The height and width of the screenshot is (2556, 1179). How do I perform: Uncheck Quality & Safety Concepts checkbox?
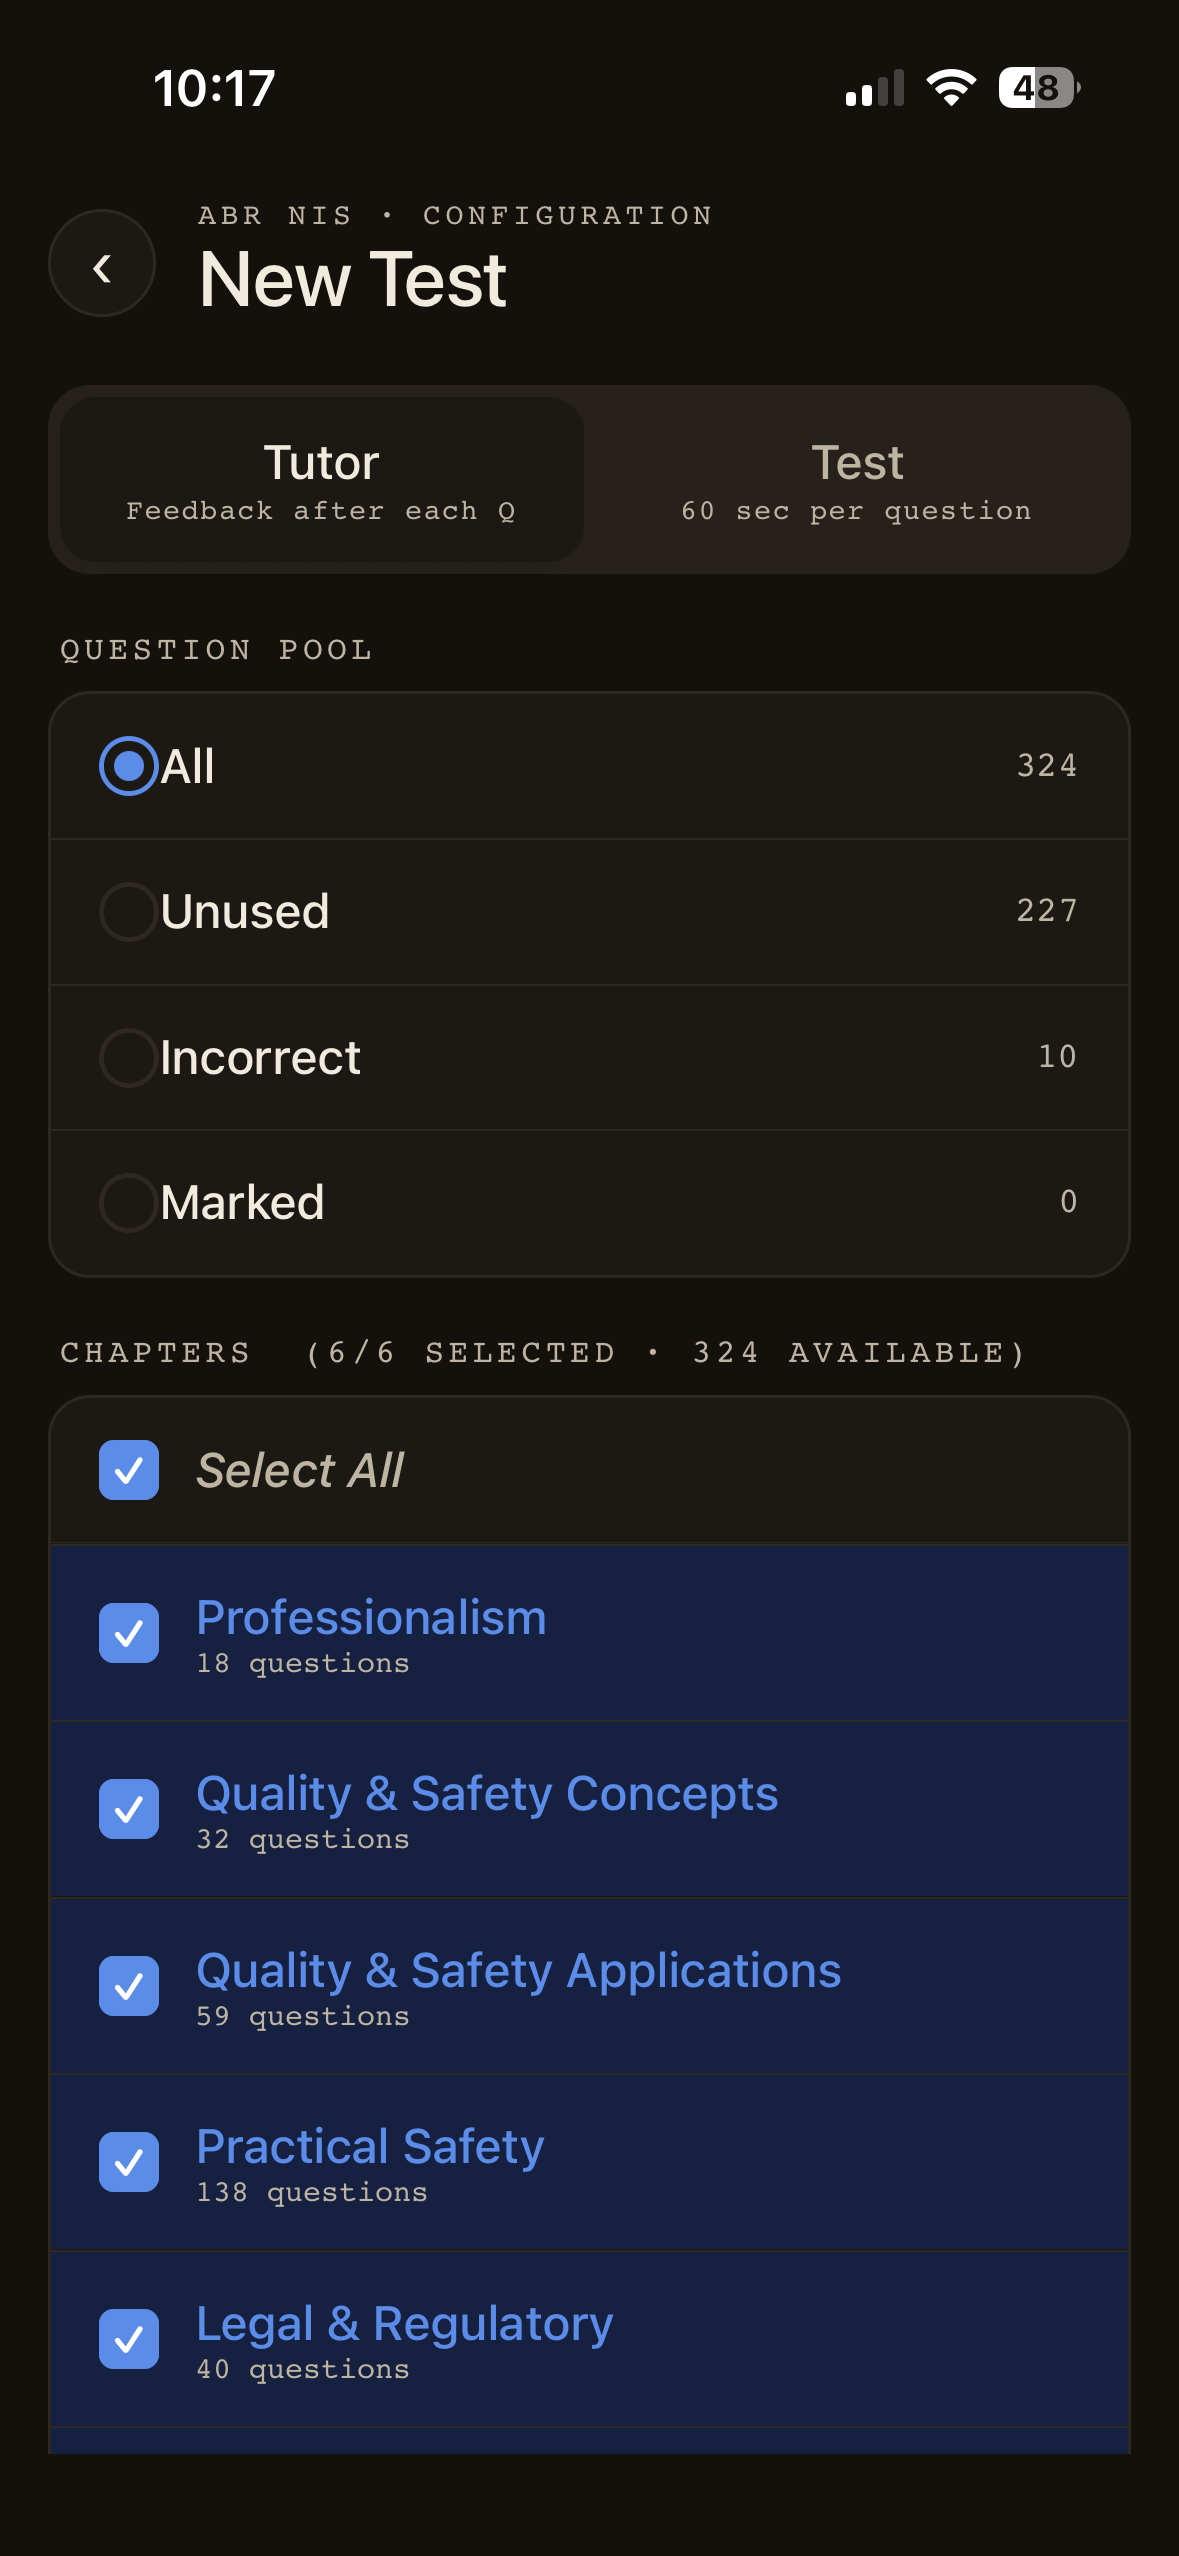click(129, 1810)
